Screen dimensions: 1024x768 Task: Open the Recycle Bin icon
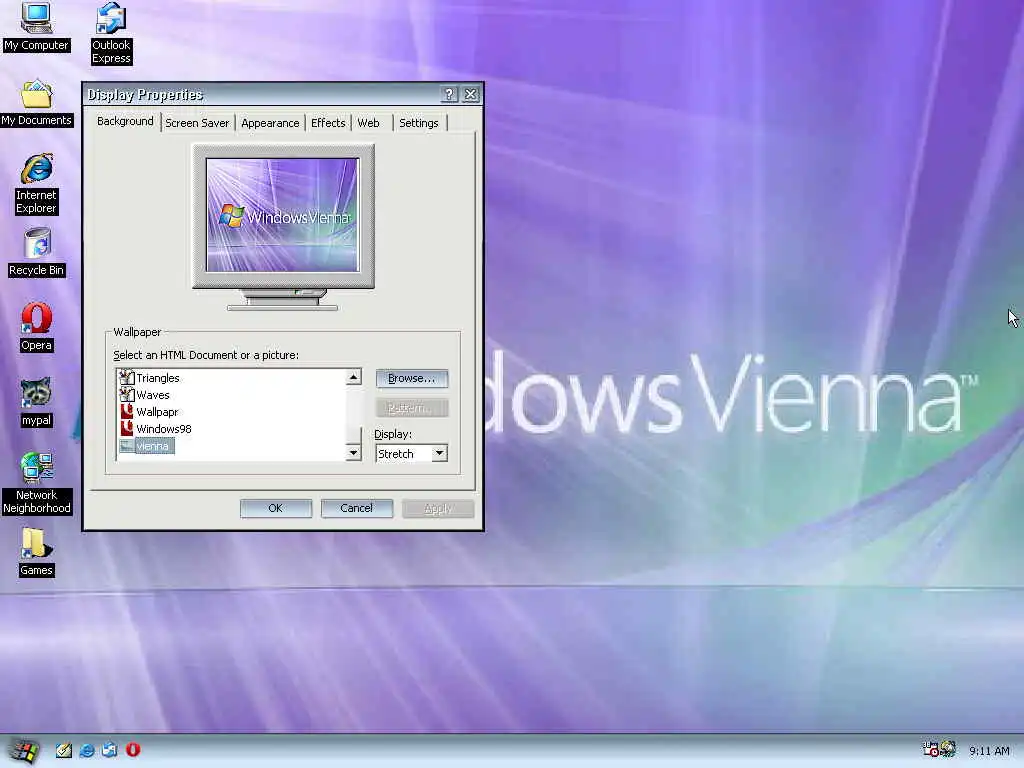click(x=36, y=252)
